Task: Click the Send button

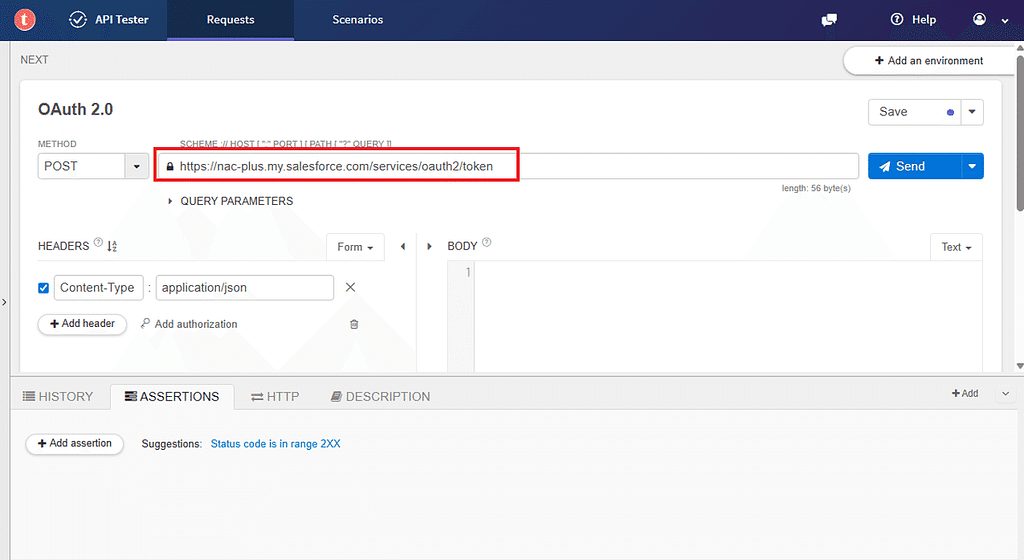Action: (x=914, y=166)
